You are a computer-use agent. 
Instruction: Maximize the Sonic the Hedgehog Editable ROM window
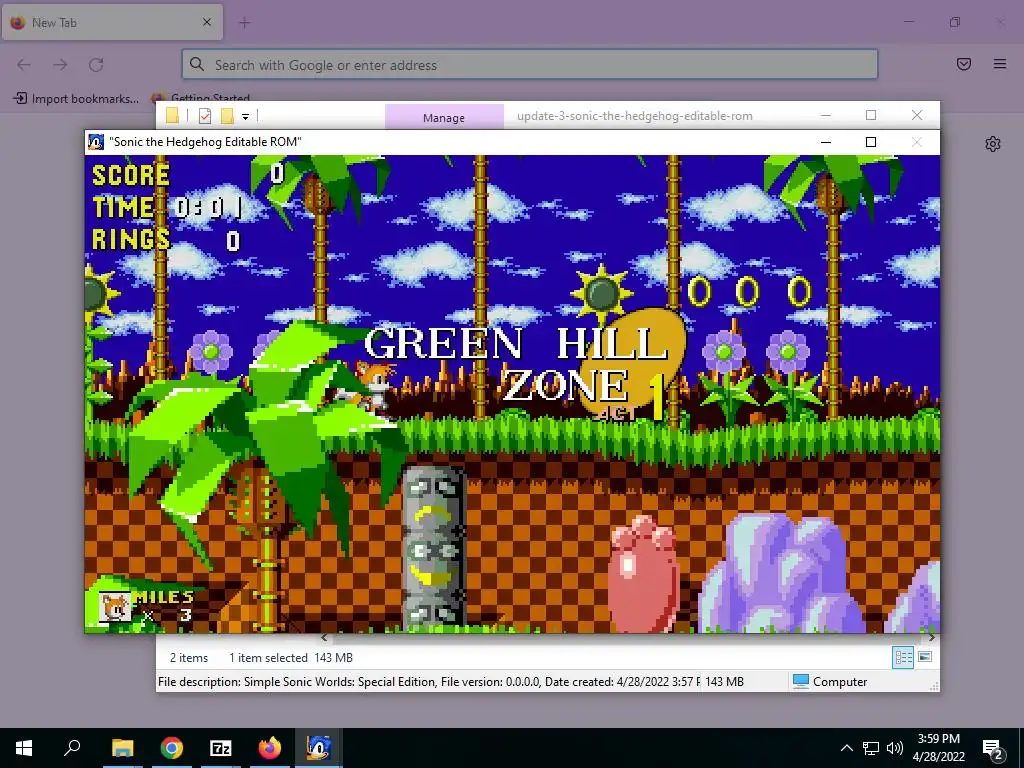point(871,142)
